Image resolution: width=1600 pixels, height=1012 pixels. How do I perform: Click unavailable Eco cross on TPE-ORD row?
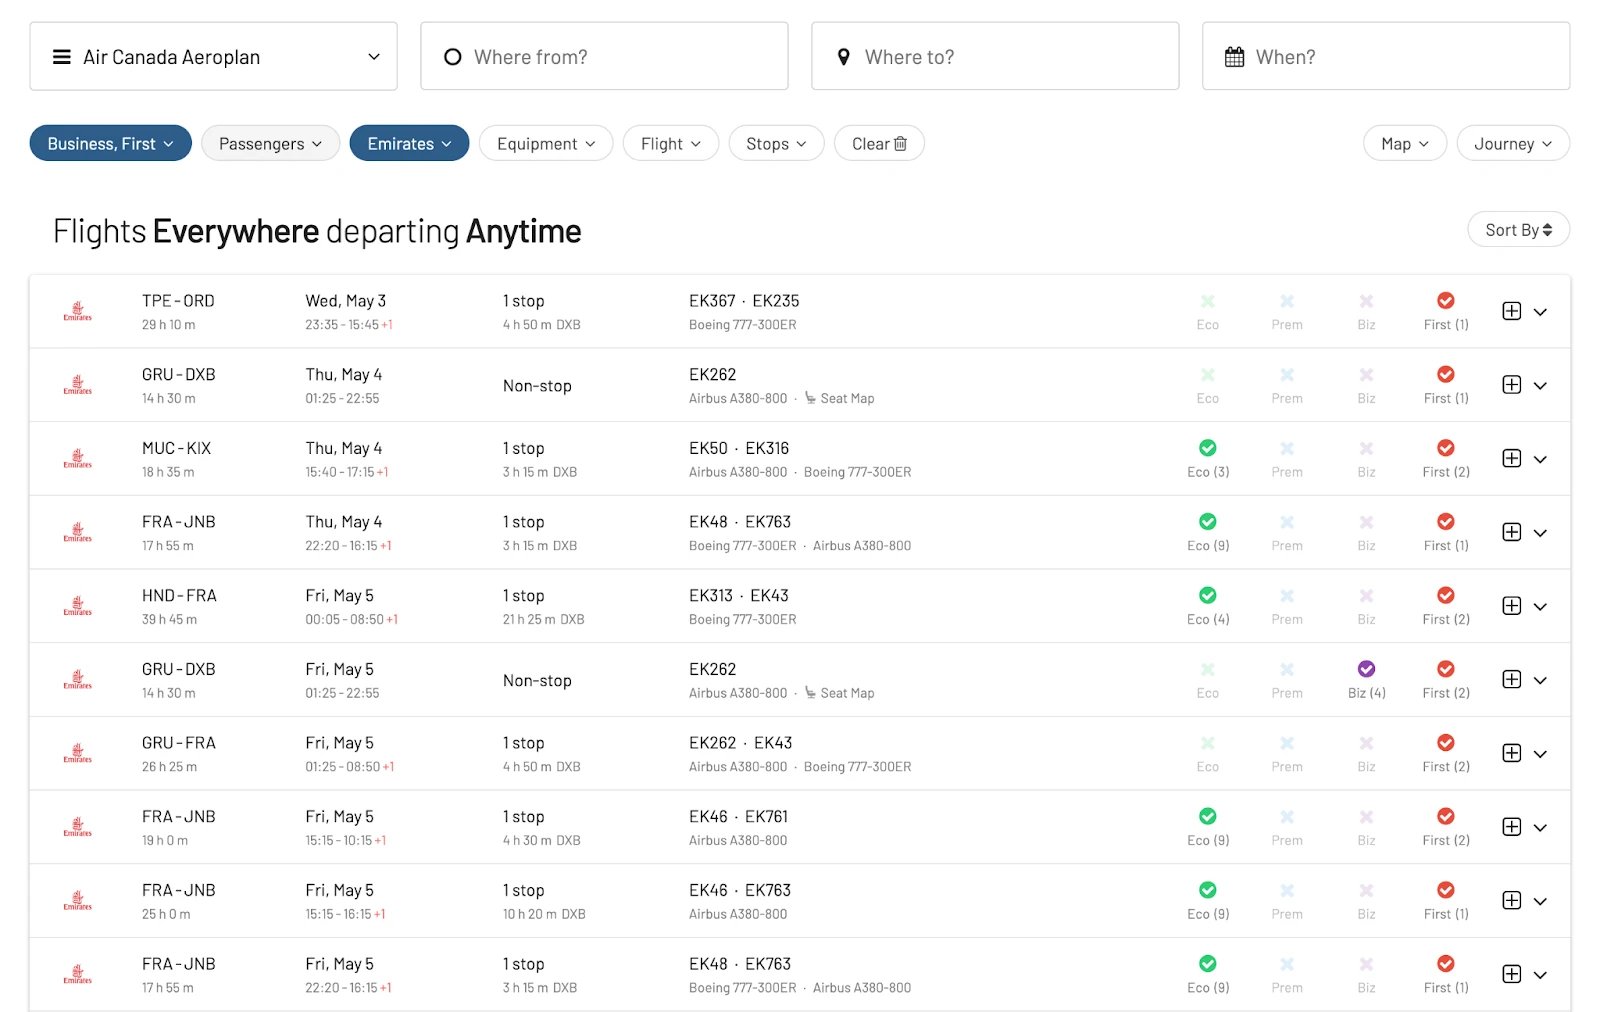[1208, 301]
